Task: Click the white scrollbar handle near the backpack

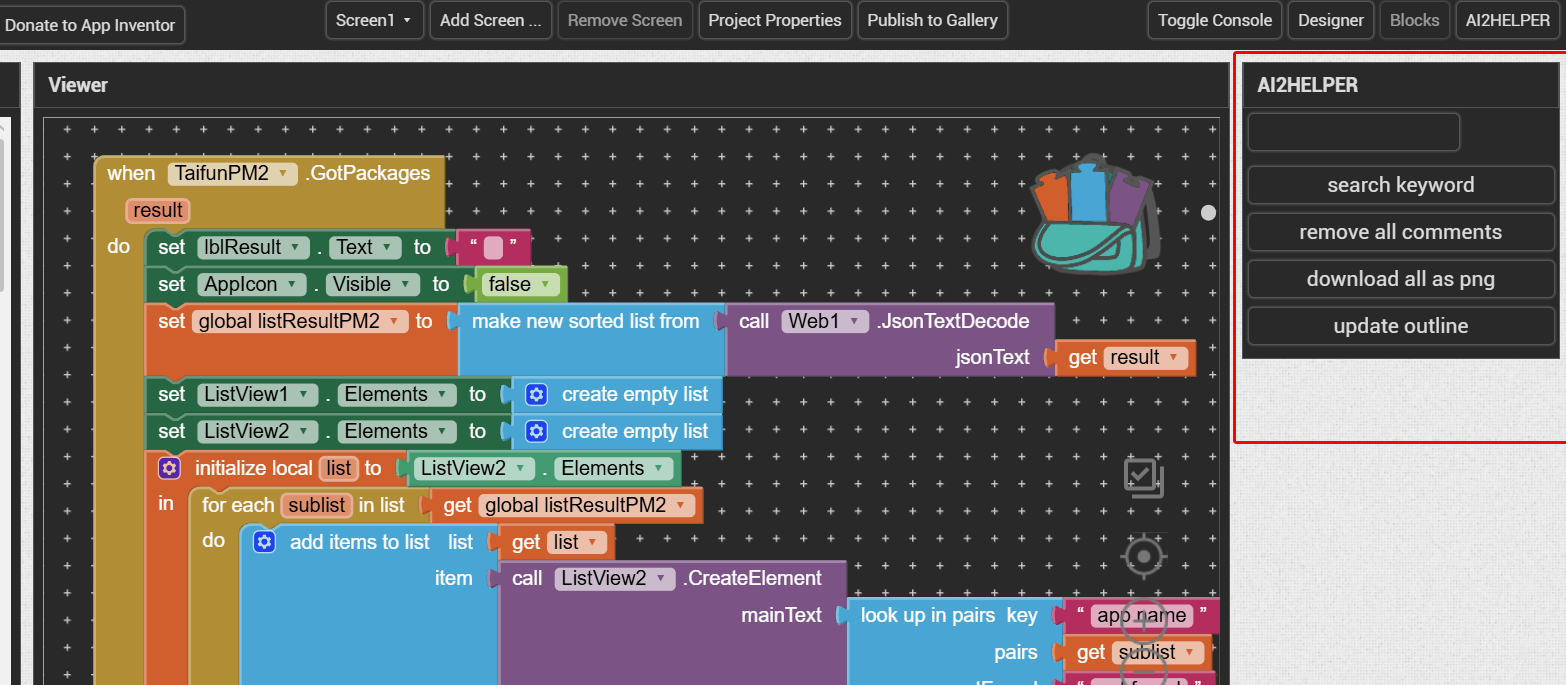Action: point(1208,213)
